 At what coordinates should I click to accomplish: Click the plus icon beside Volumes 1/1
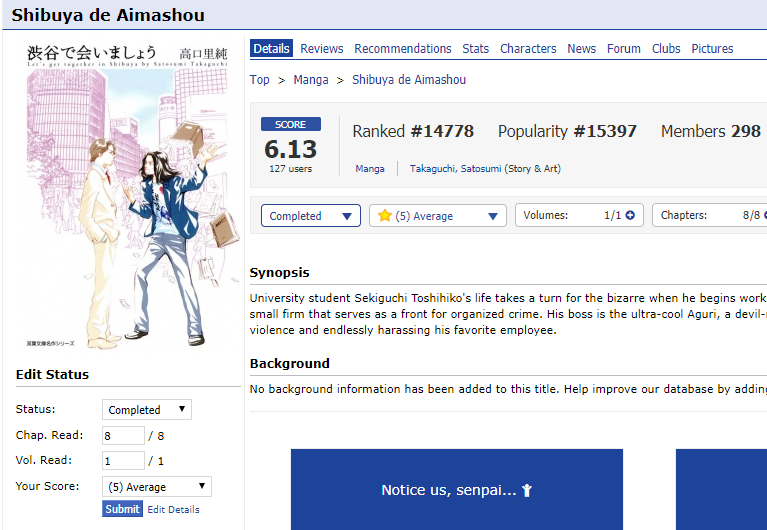coord(630,215)
